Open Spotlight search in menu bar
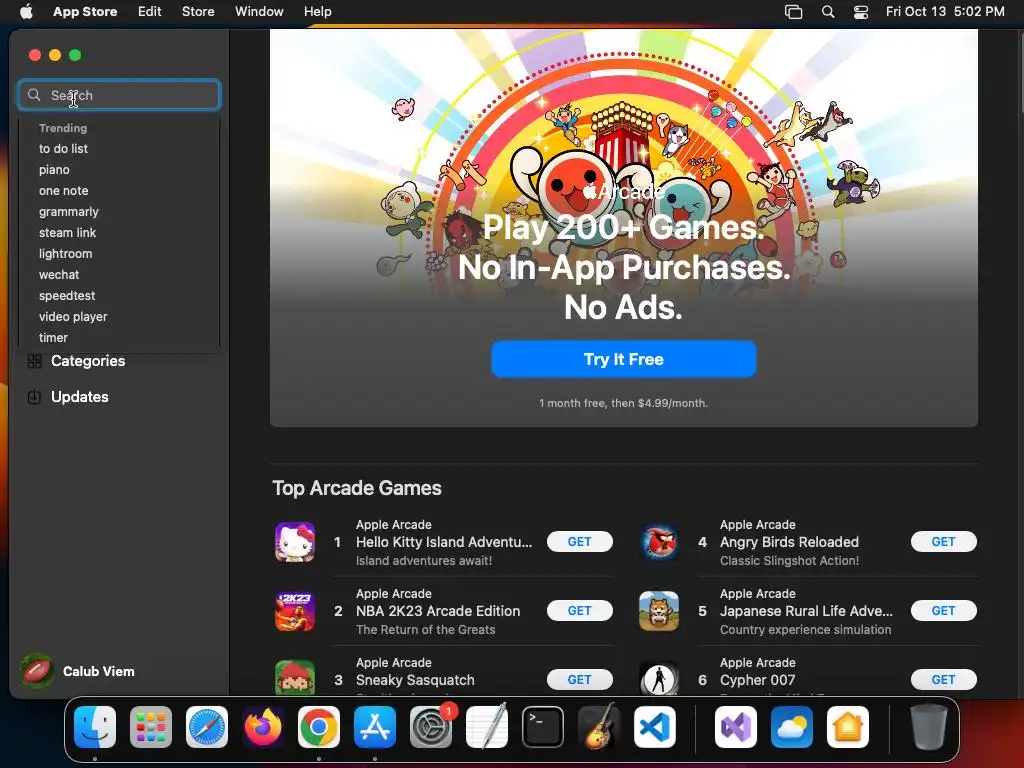 point(828,12)
